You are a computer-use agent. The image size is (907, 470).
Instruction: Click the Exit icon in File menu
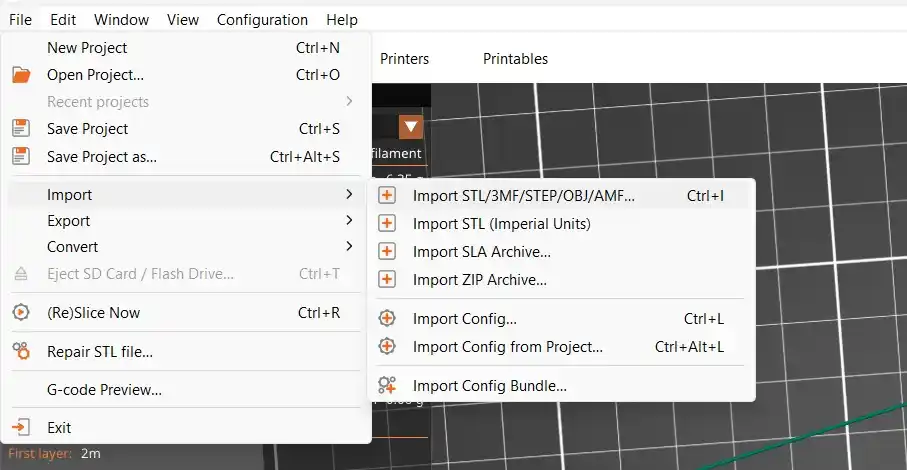(21, 428)
